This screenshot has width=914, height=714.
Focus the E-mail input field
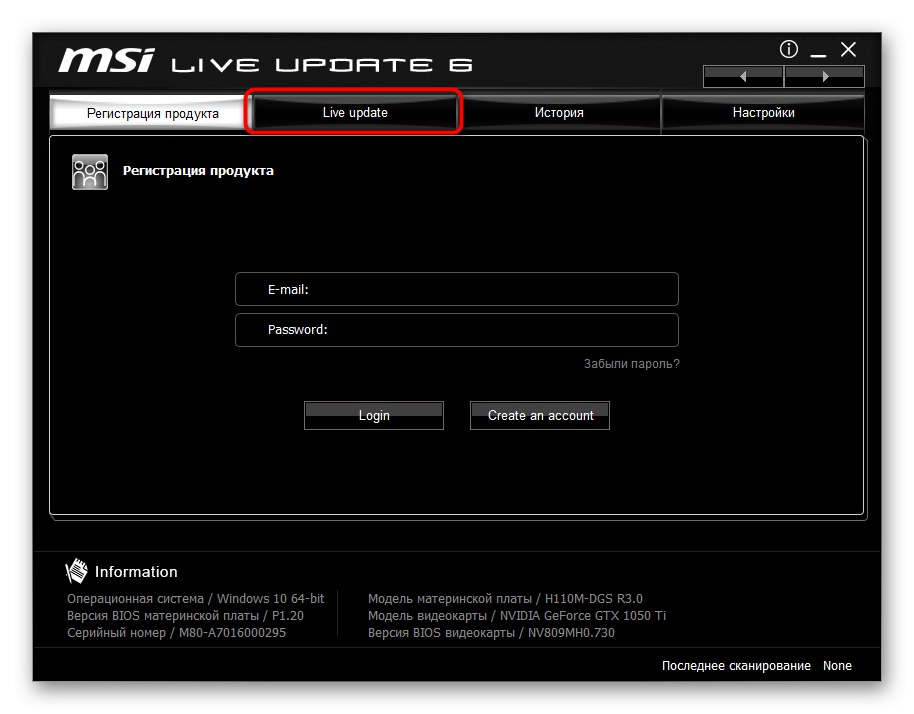tap(457, 289)
